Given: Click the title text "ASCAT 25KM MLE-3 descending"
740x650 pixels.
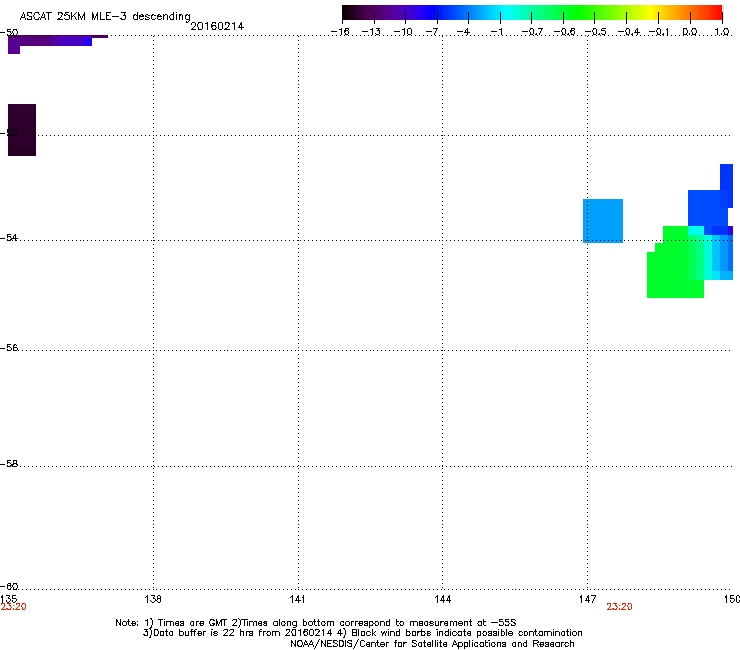Looking at the screenshot, I should (x=105, y=17).
